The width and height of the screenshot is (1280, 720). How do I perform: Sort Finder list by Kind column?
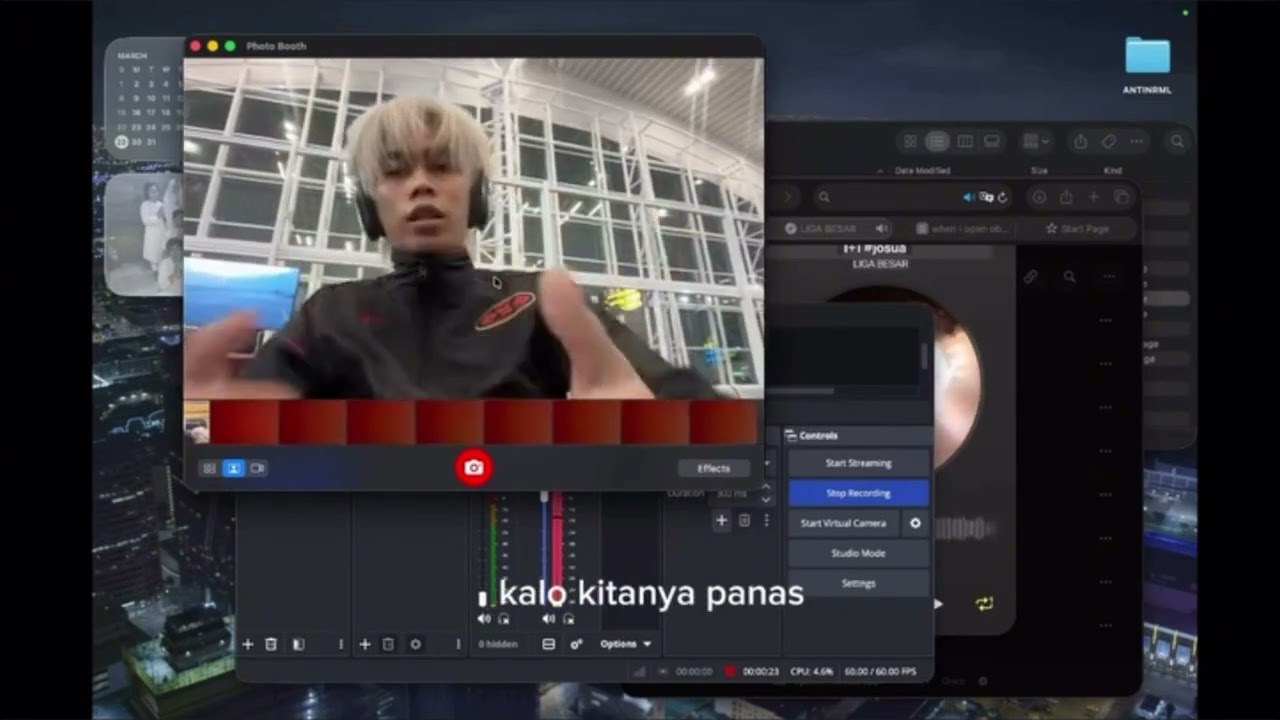1112,171
